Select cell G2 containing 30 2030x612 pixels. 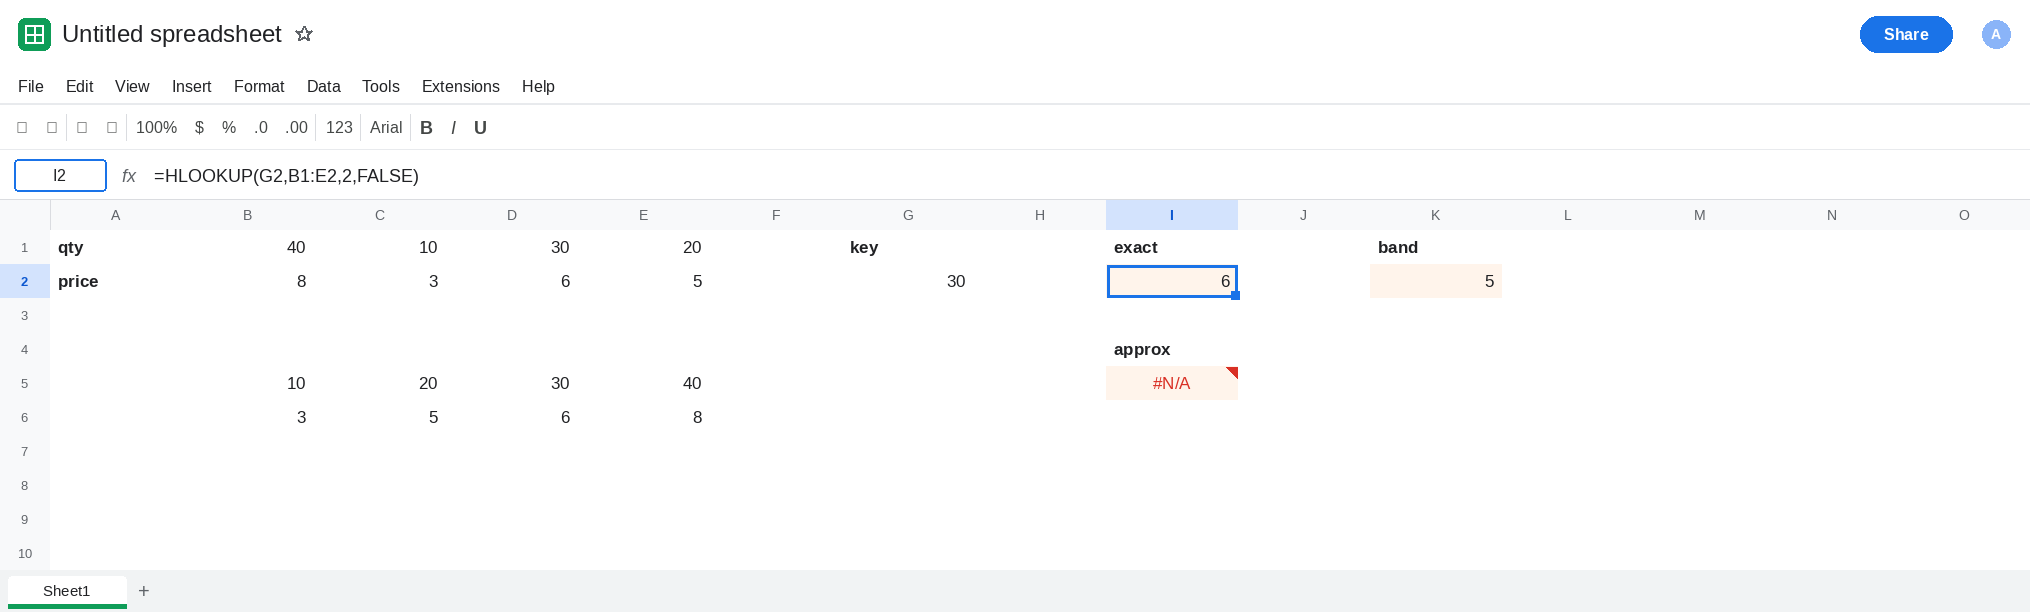point(908,281)
